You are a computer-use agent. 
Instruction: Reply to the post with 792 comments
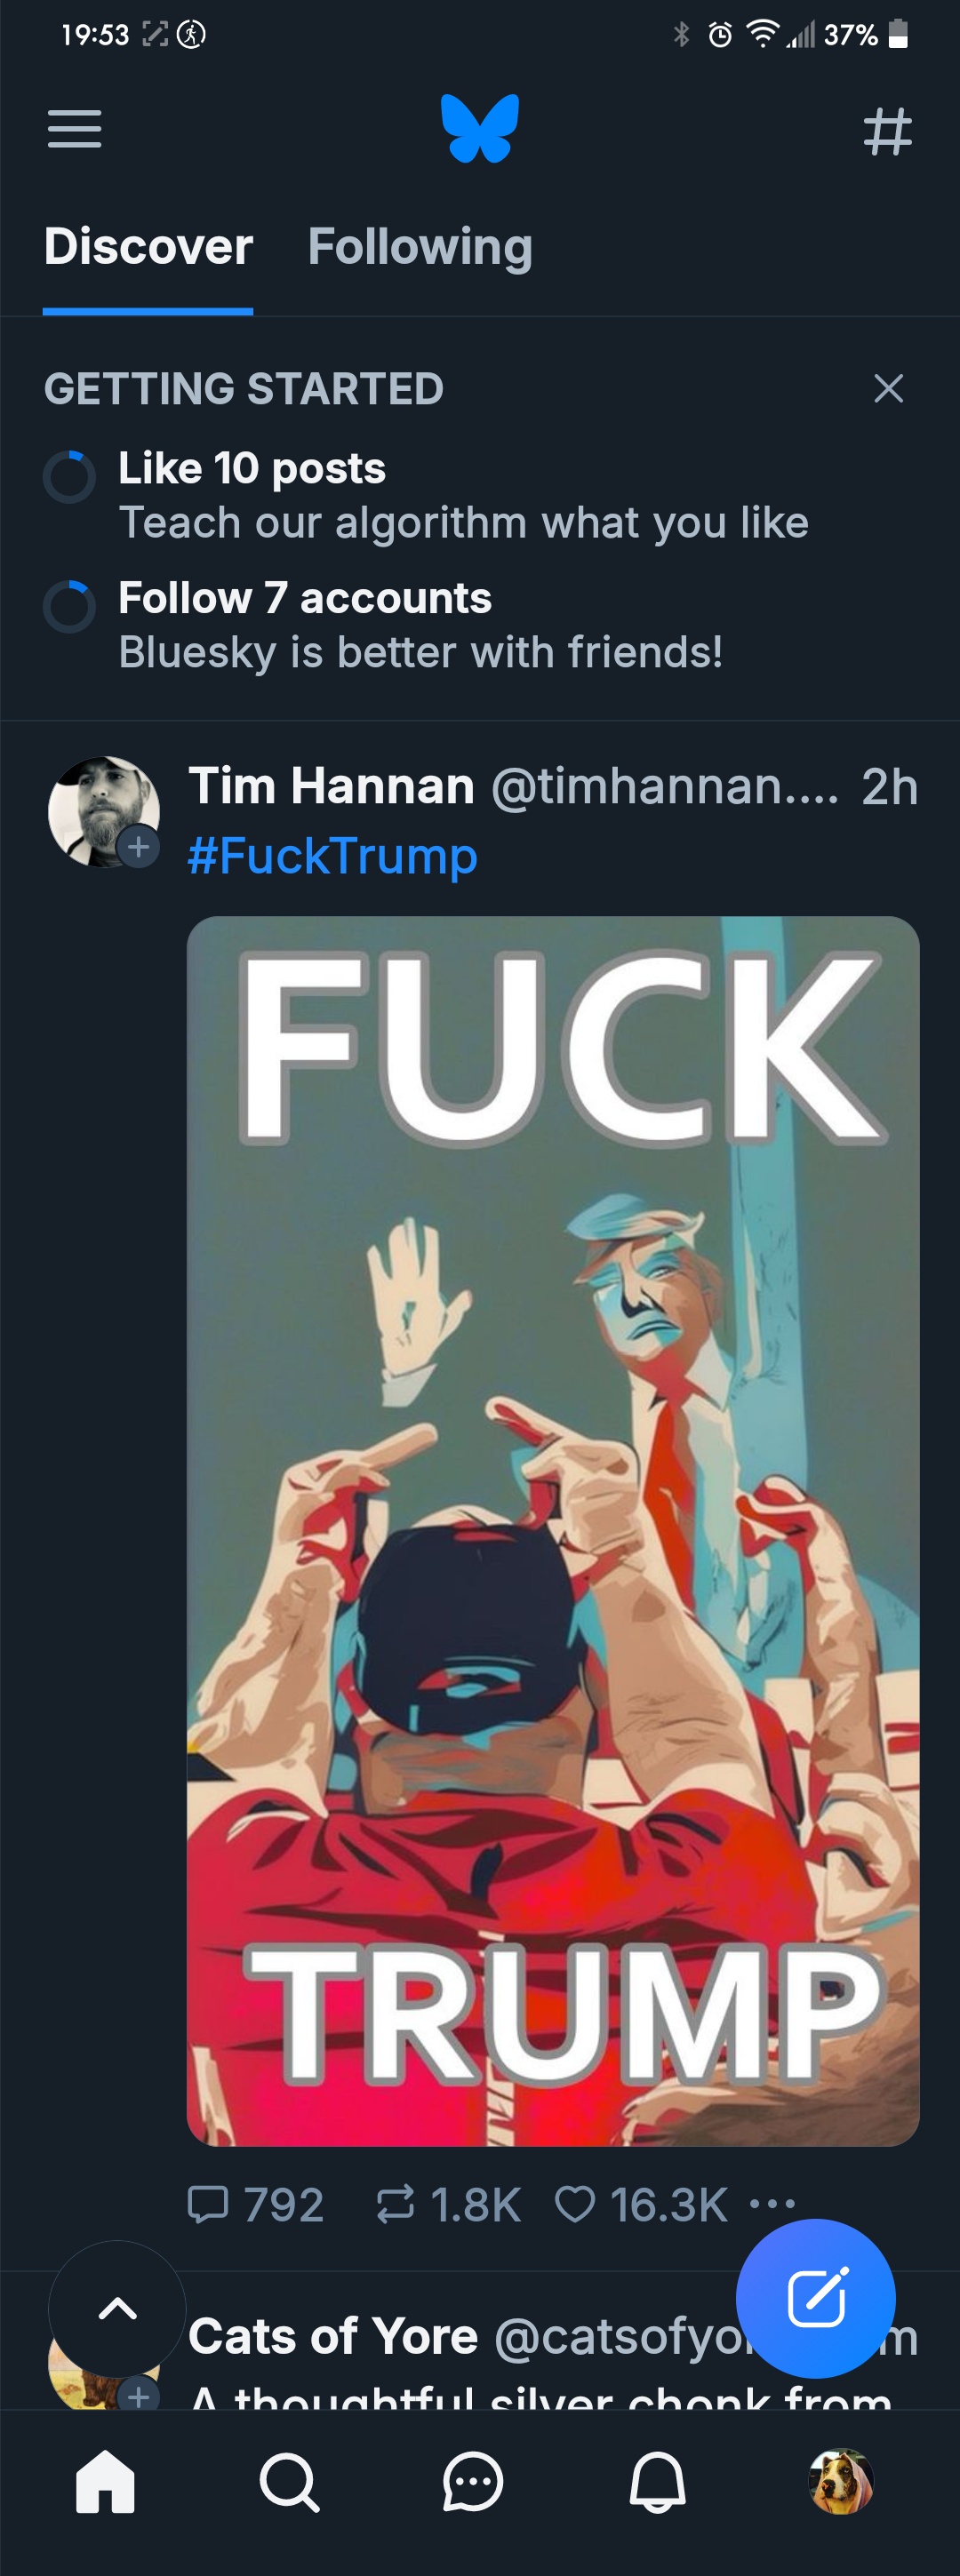(x=256, y=2205)
